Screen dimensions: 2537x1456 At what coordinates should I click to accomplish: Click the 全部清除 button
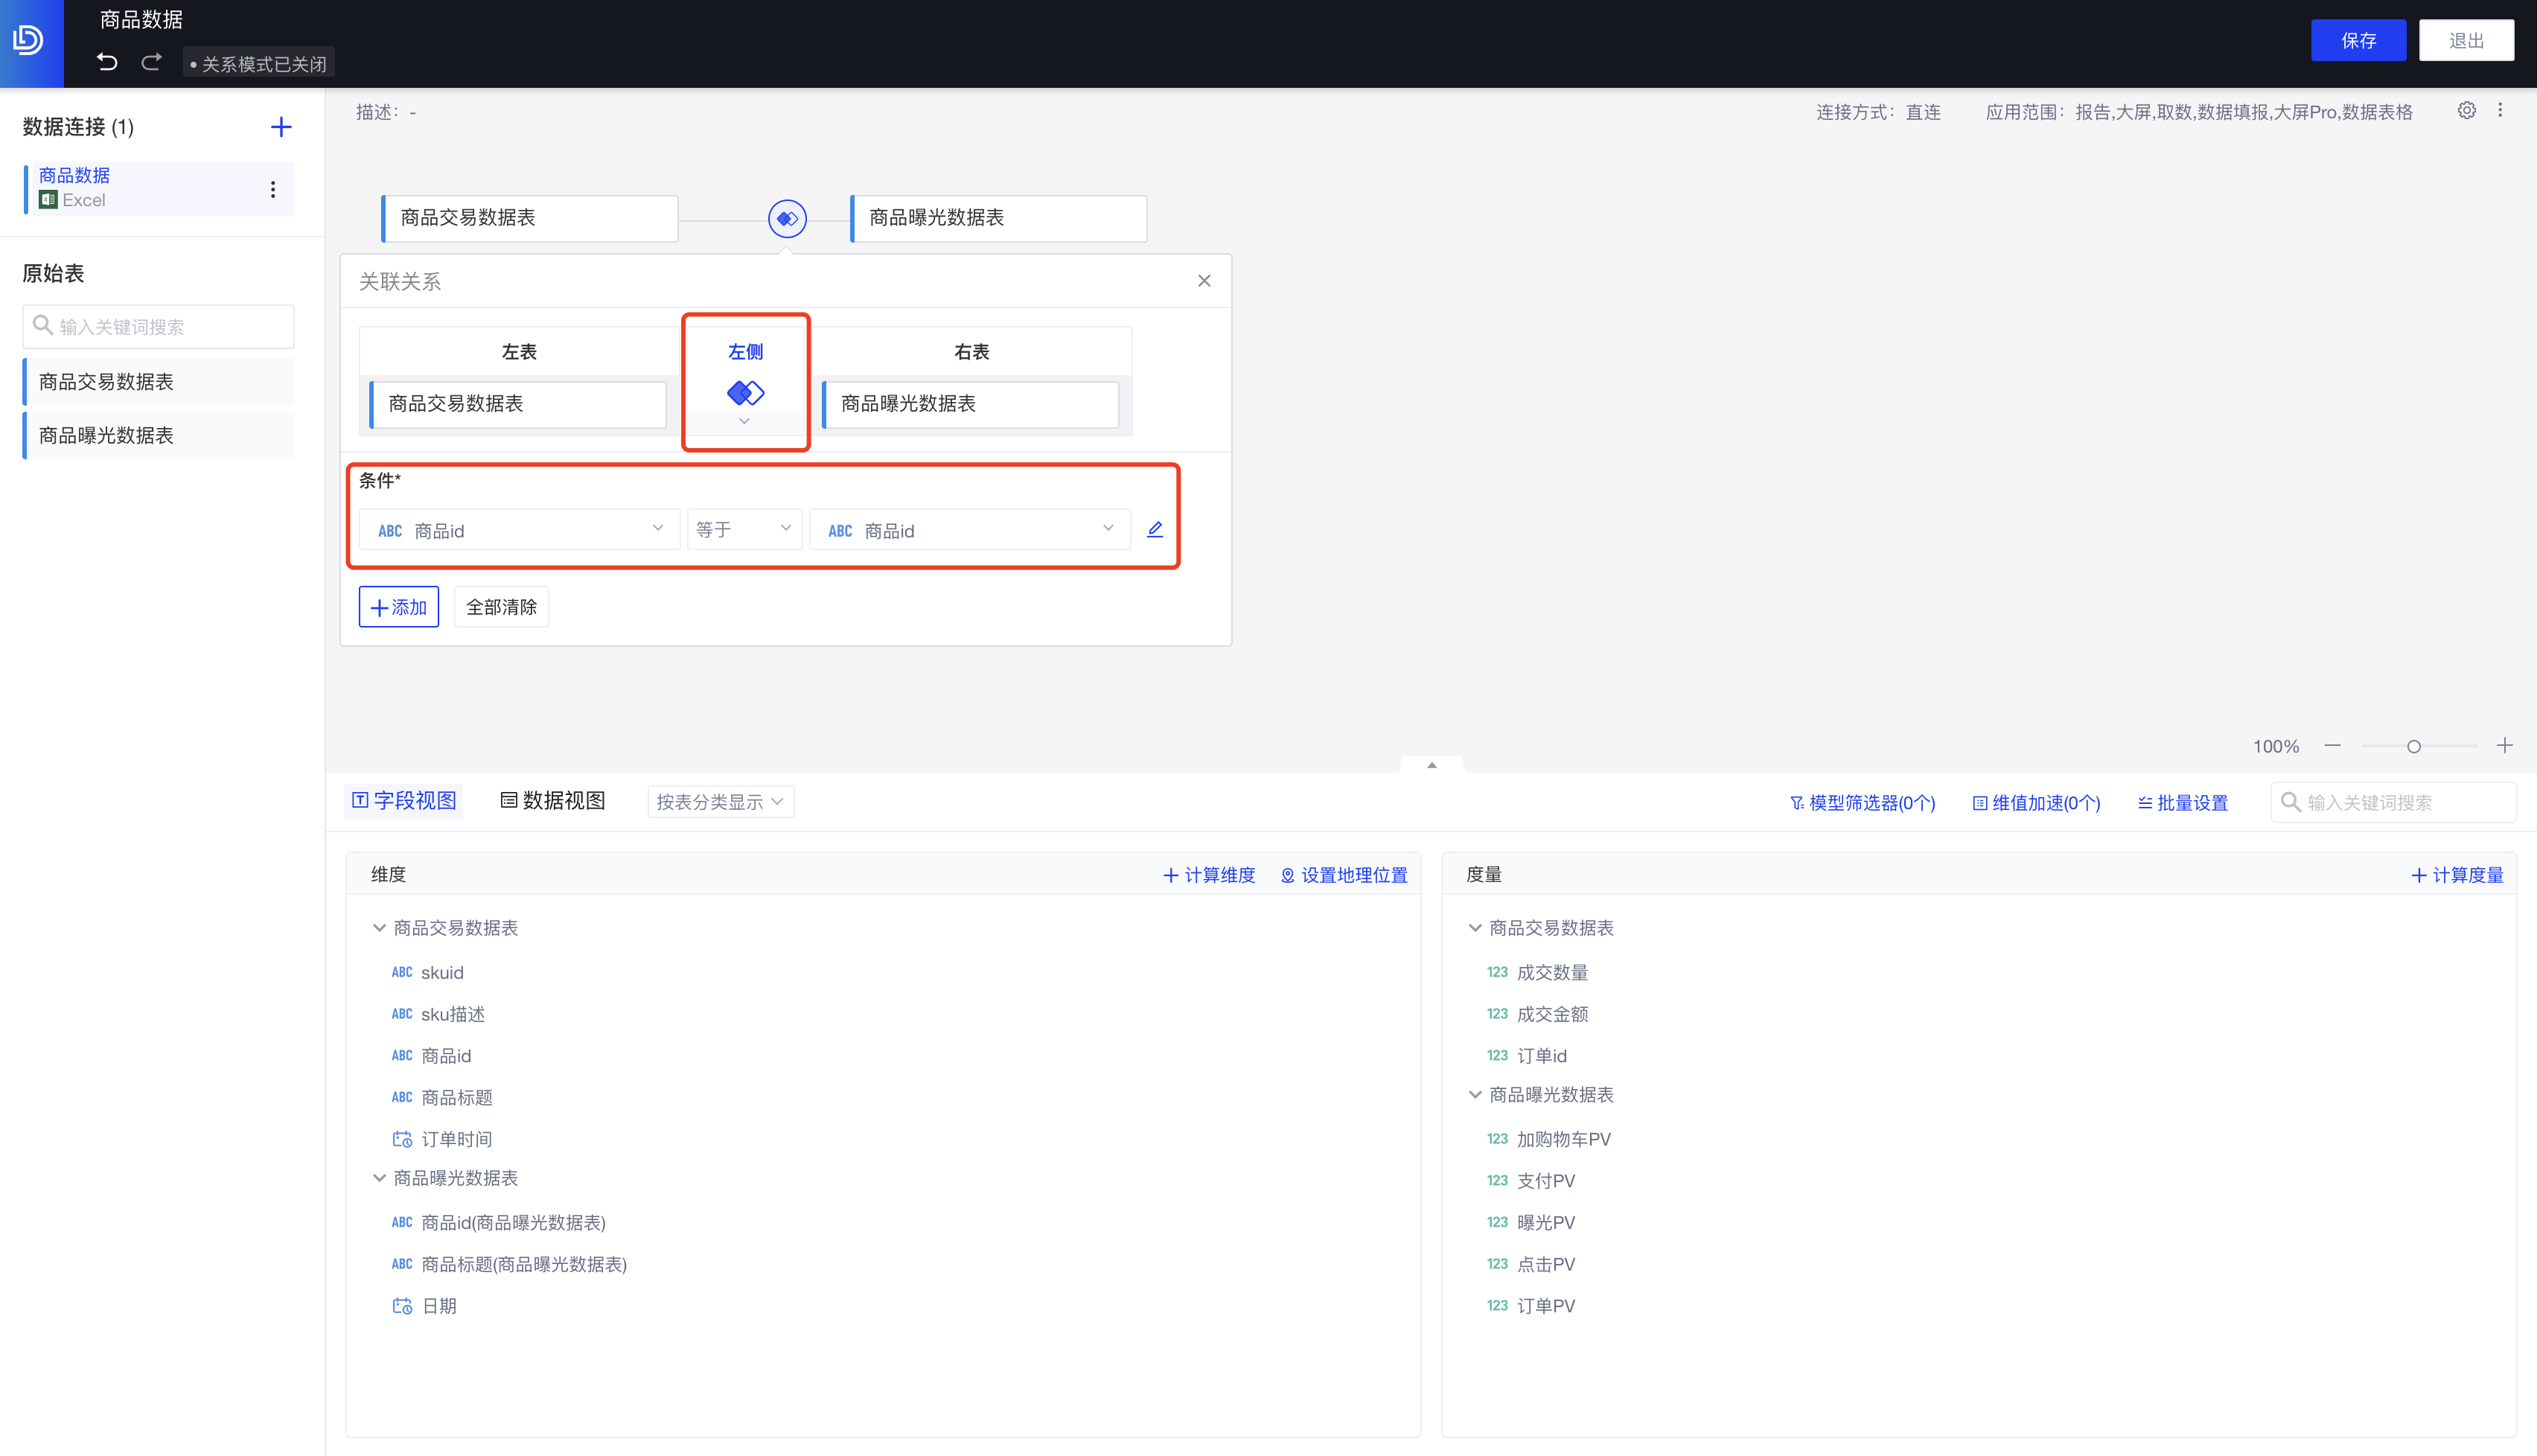point(501,607)
